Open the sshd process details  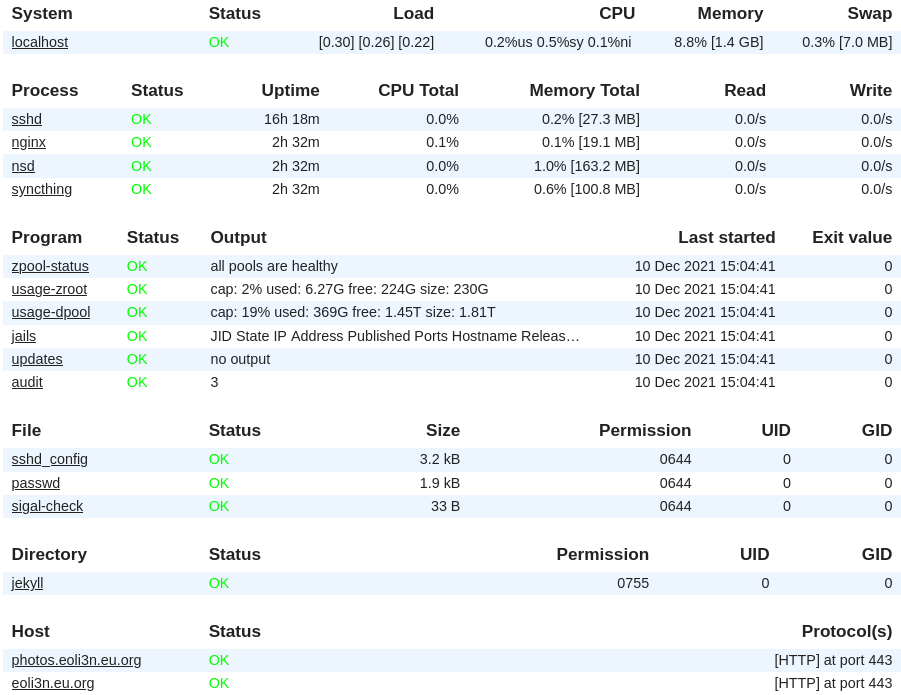point(27,119)
